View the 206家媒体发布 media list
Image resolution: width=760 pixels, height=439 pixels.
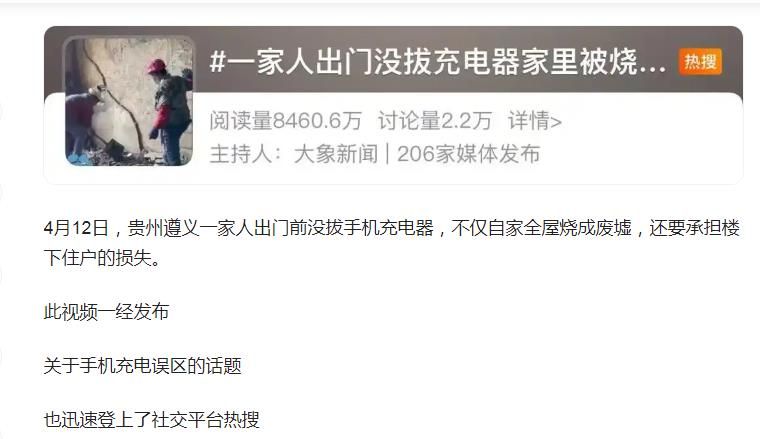(468, 154)
